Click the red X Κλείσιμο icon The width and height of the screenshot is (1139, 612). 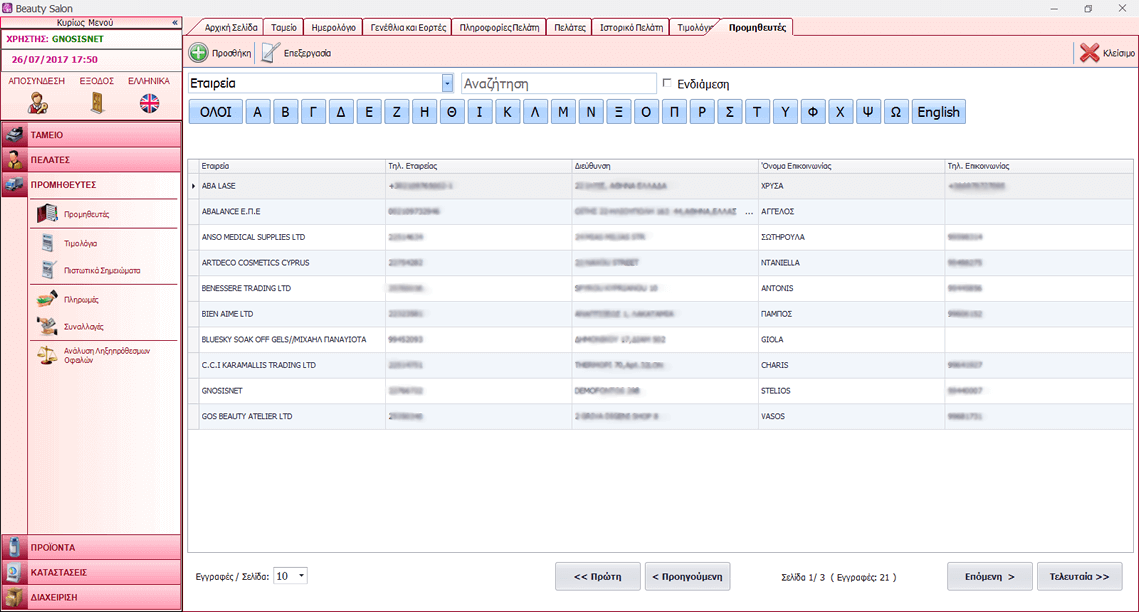pyautogui.click(x=1089, y=53)
